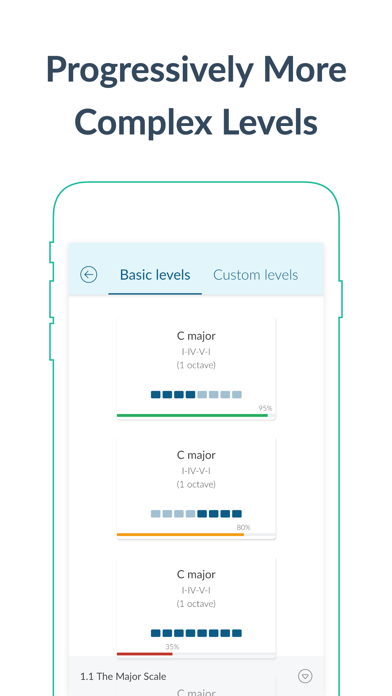Screen dimensions: 392x696
Task: Click the orange 80% progress bar
Action: point(180,534)
